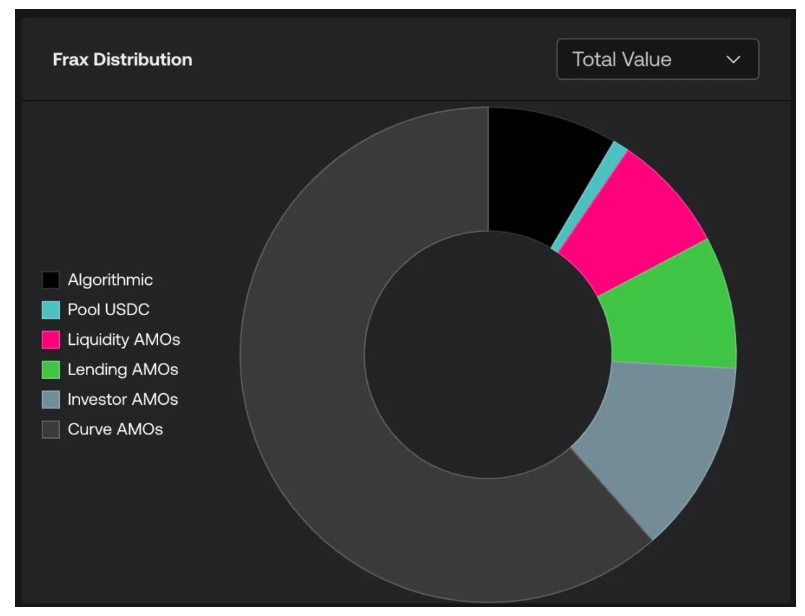Click the dark gray Curve AMOs legend swatch

pos(50,429)
